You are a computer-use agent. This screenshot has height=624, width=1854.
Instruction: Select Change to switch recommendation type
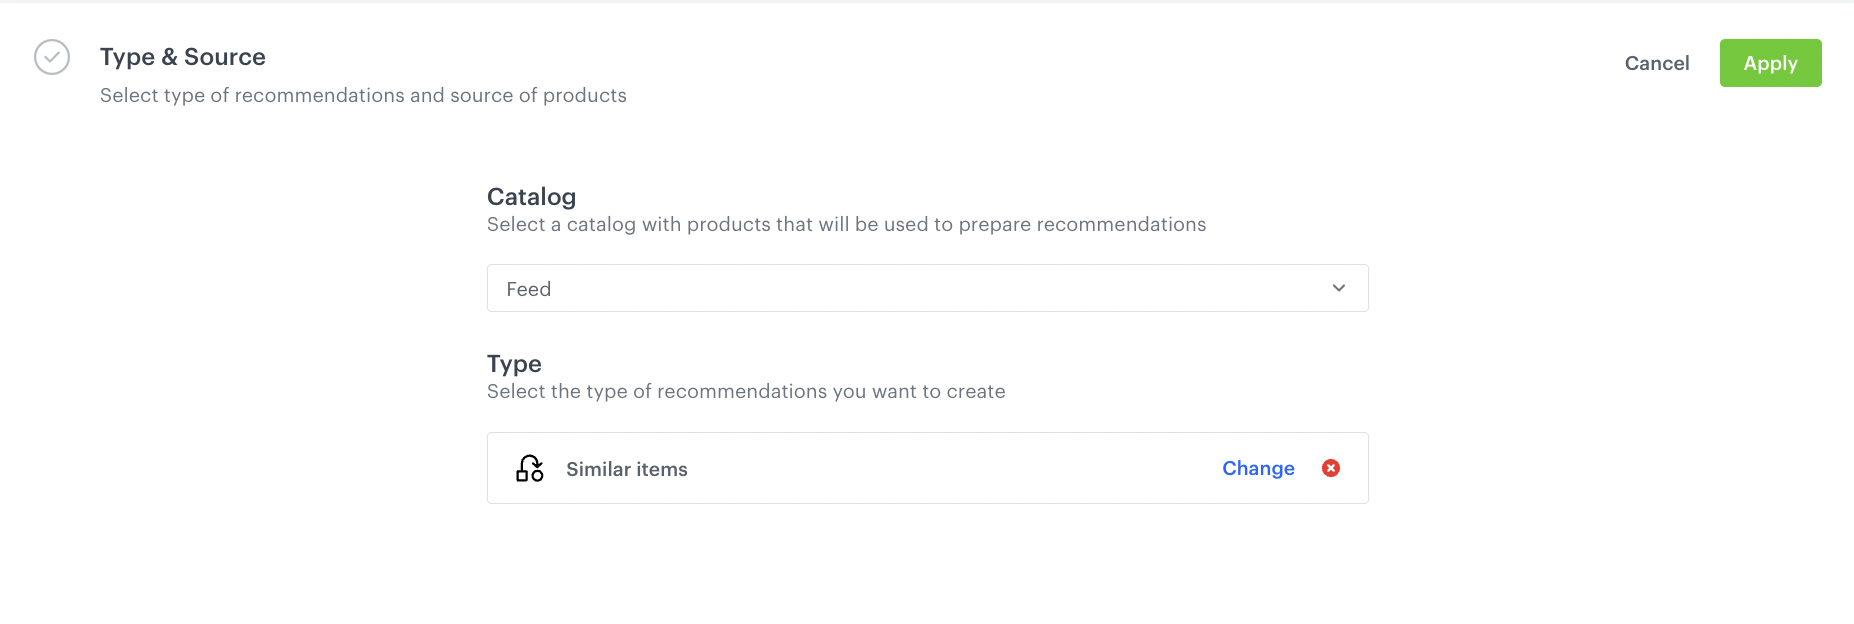1257,468
